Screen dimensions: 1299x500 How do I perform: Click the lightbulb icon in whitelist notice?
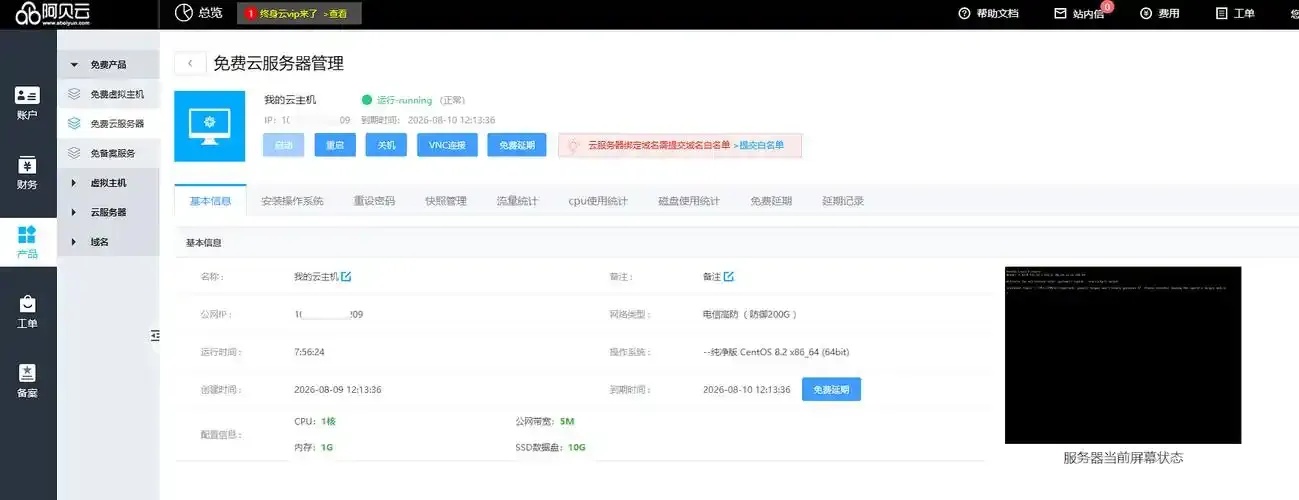point(573,145)
